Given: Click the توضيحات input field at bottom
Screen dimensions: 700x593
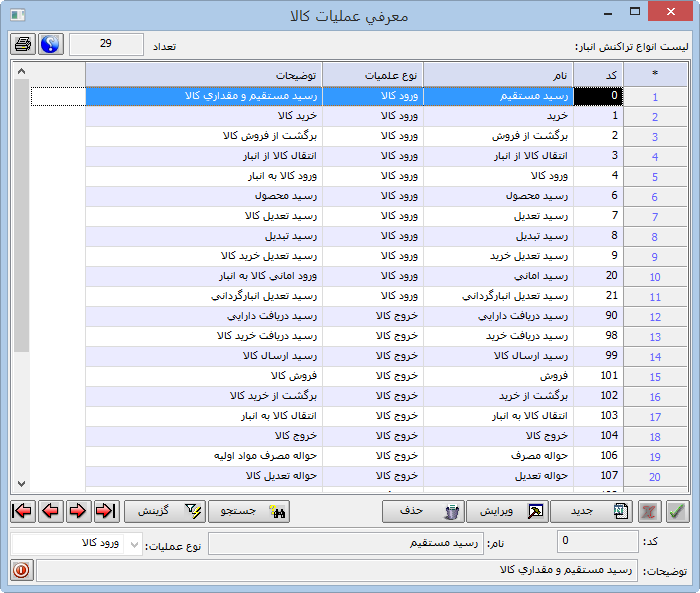Looking at the screenshot, I should coord(337,570).
